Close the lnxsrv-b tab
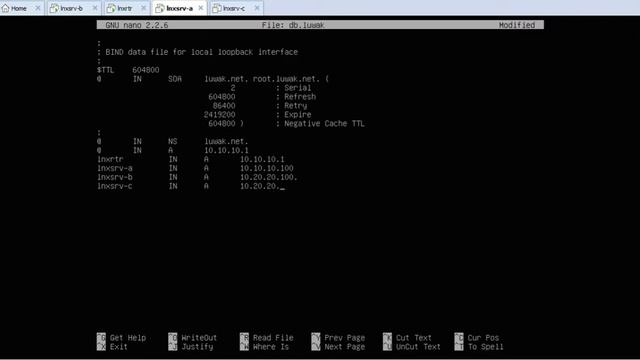Screen dimensions: 640x360 [95, 8]
